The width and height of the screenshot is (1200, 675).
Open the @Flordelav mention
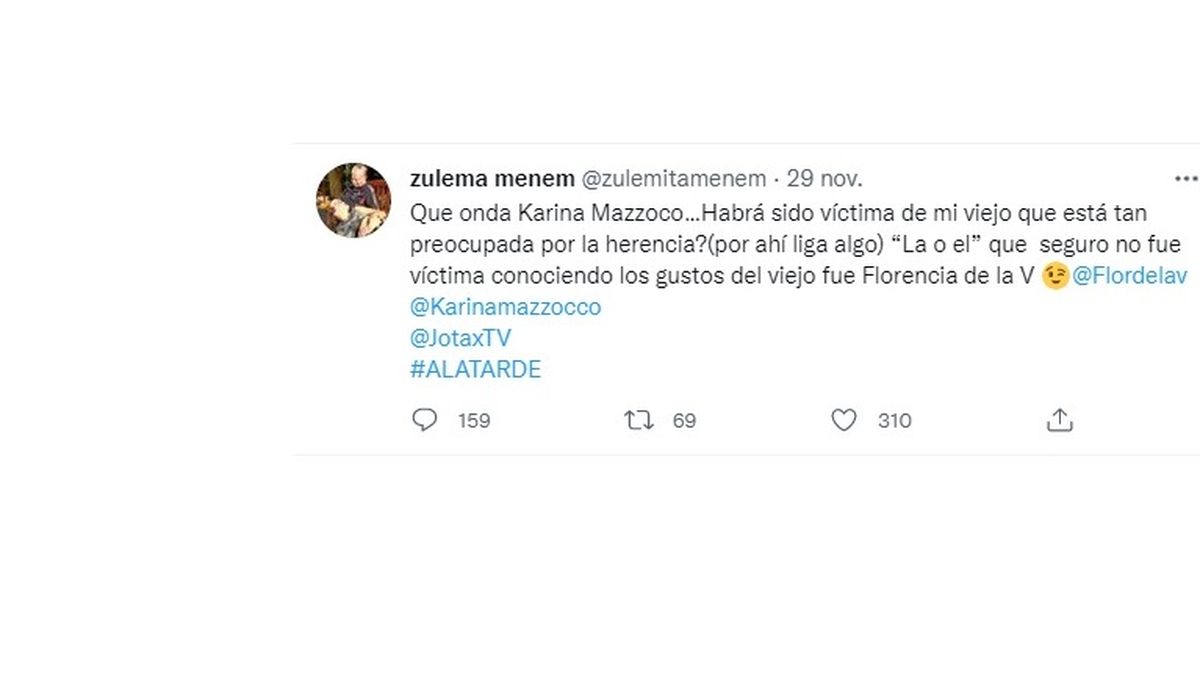(x=1134, y=276)
